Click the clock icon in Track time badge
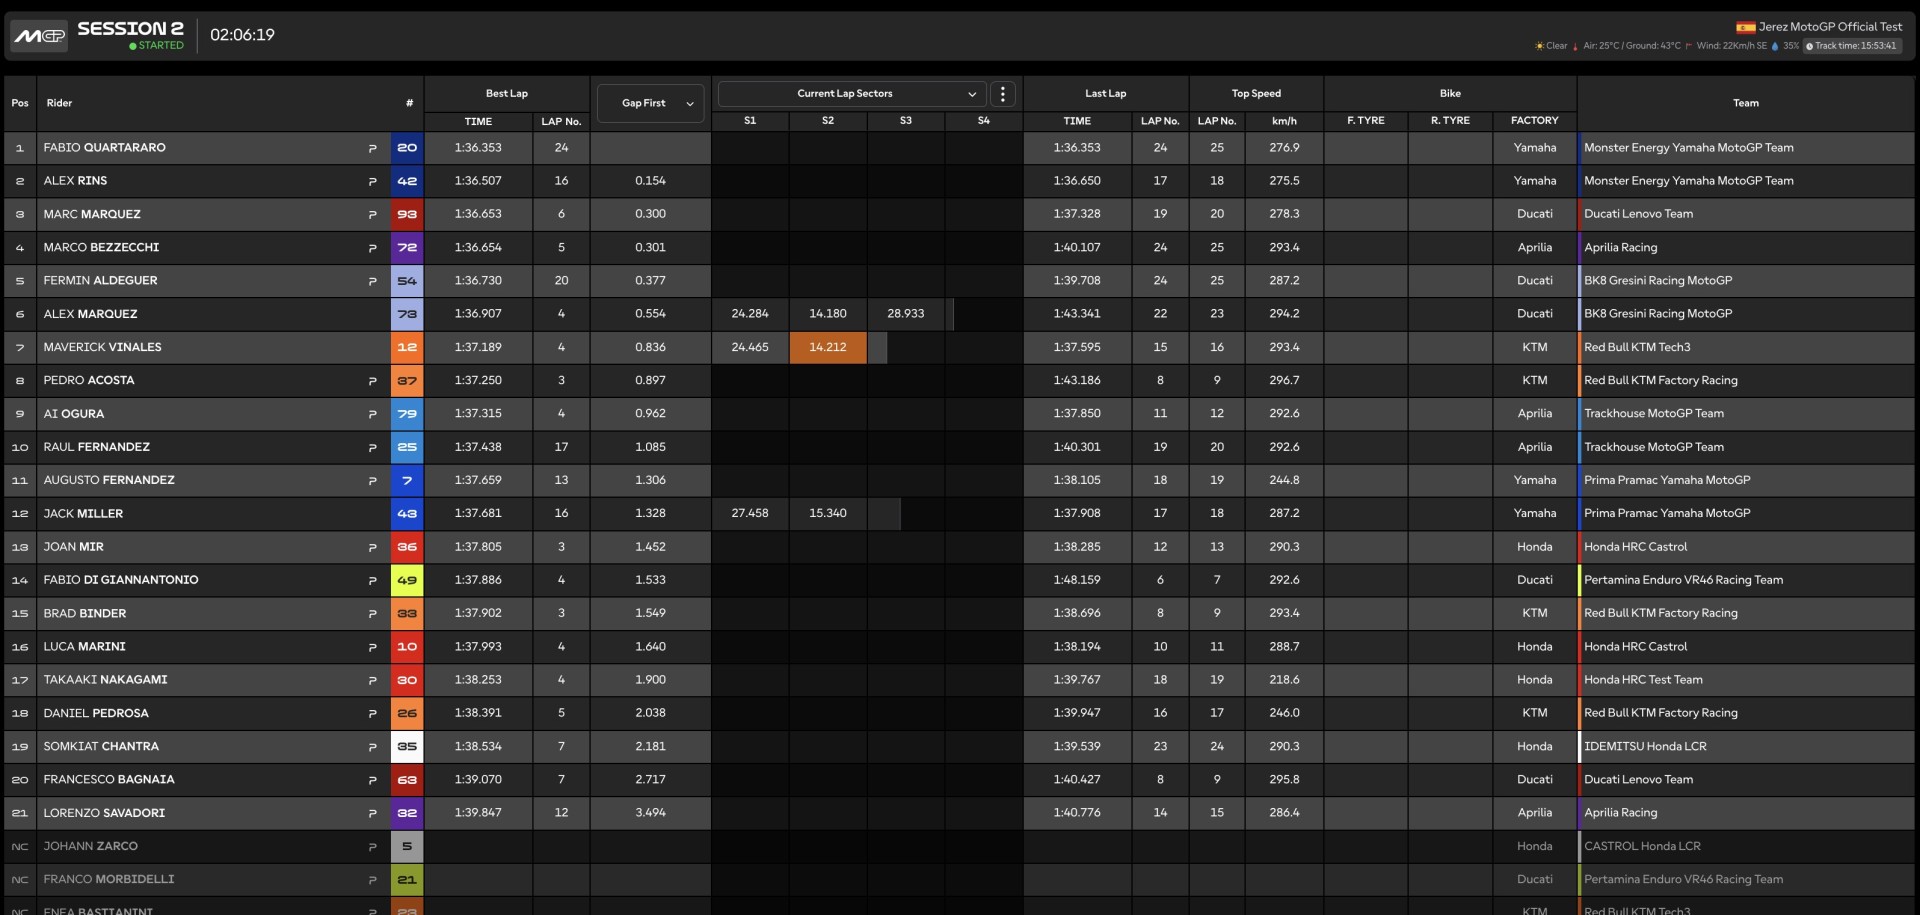This screenshot has height=915, width=1920. click(1810, 46)
